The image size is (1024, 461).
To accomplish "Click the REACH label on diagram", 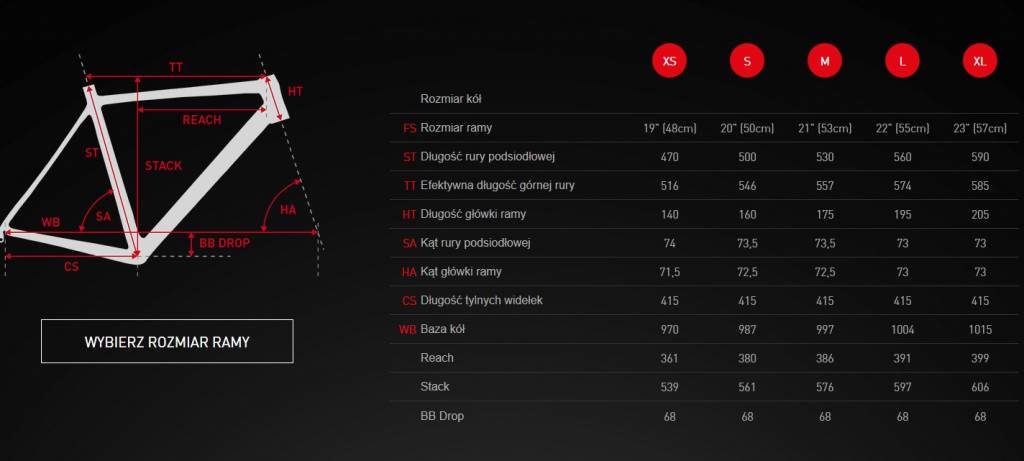I will [202, 120].
